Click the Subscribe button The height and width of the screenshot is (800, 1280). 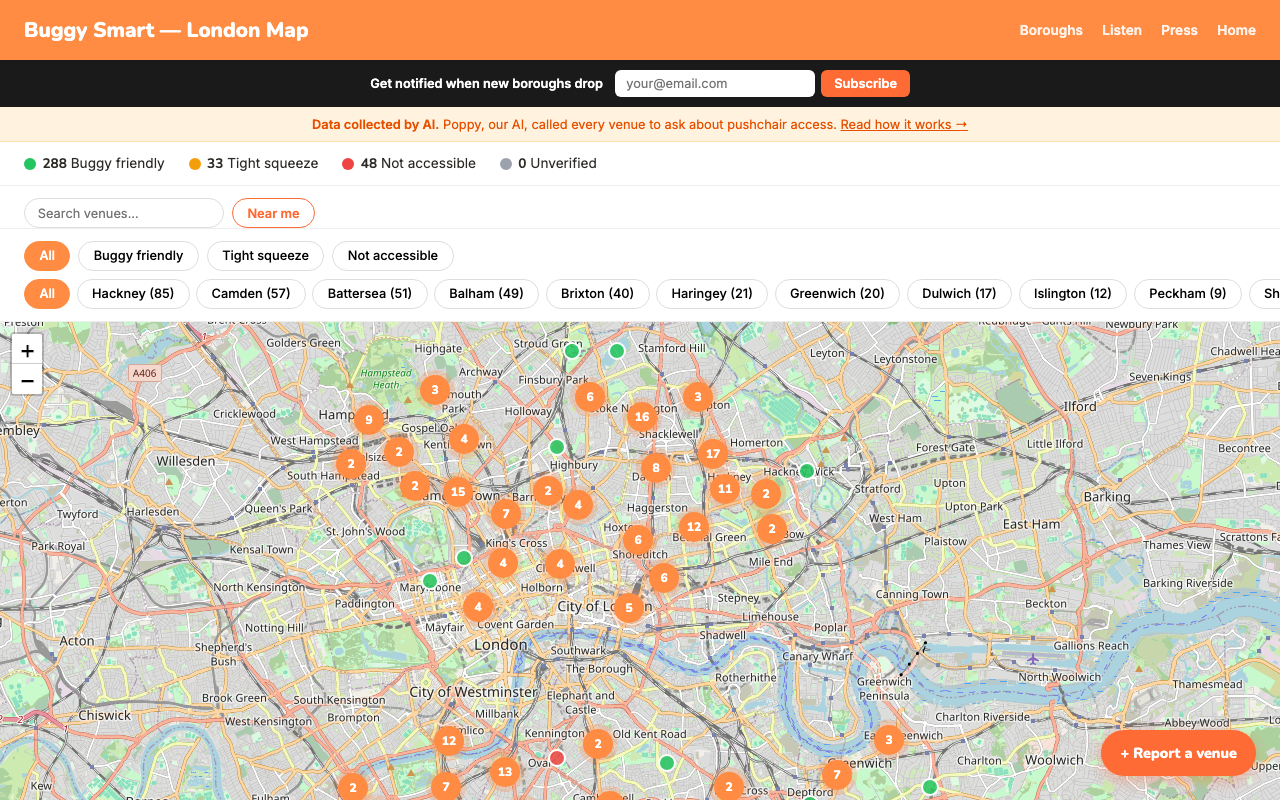click(865, 84)
